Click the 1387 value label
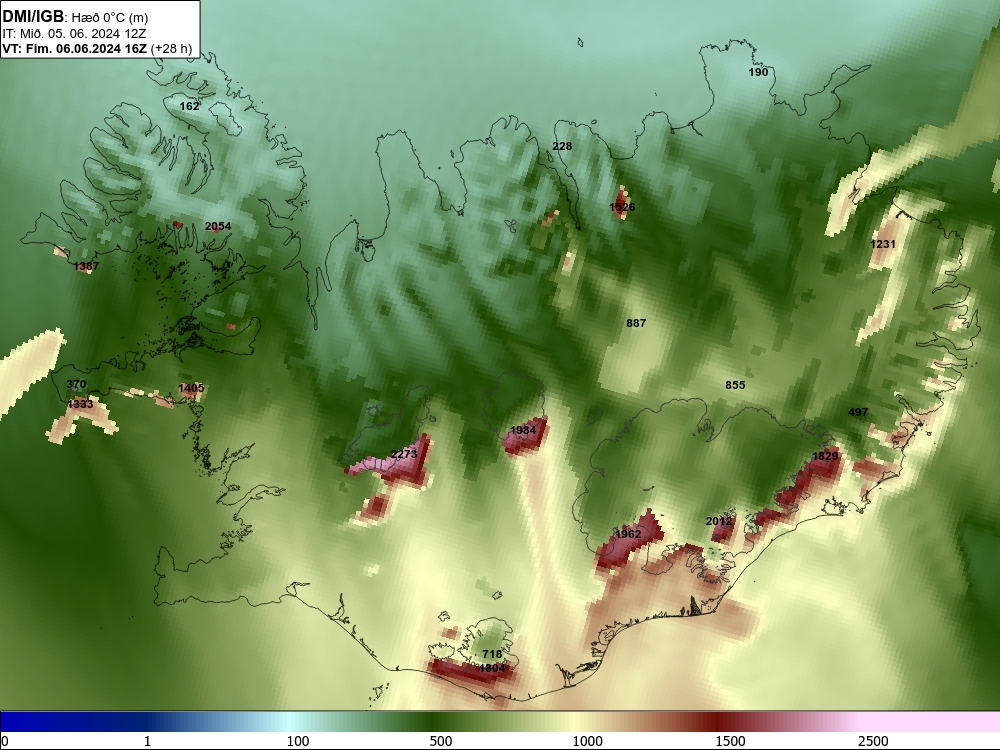Viewport: 1000px width, 750px height. (x=87, y=267)
